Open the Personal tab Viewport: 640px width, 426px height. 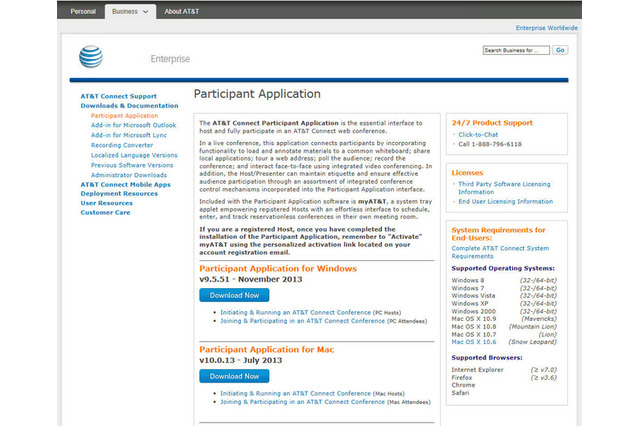pyautogui.click(x=83, y=11)
